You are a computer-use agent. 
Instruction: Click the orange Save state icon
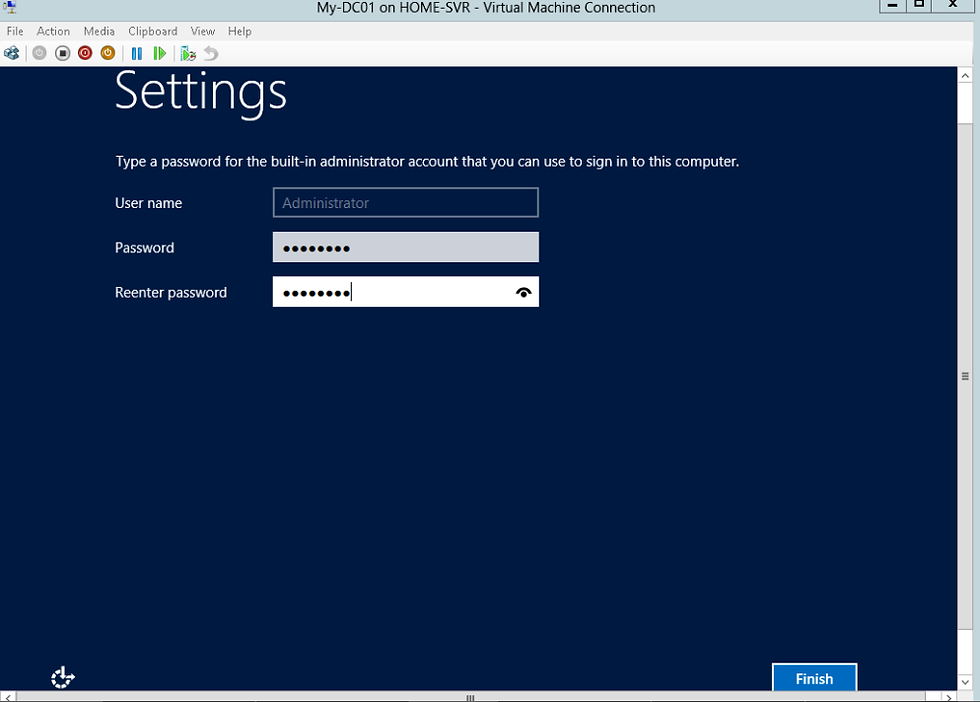(108, 53)
